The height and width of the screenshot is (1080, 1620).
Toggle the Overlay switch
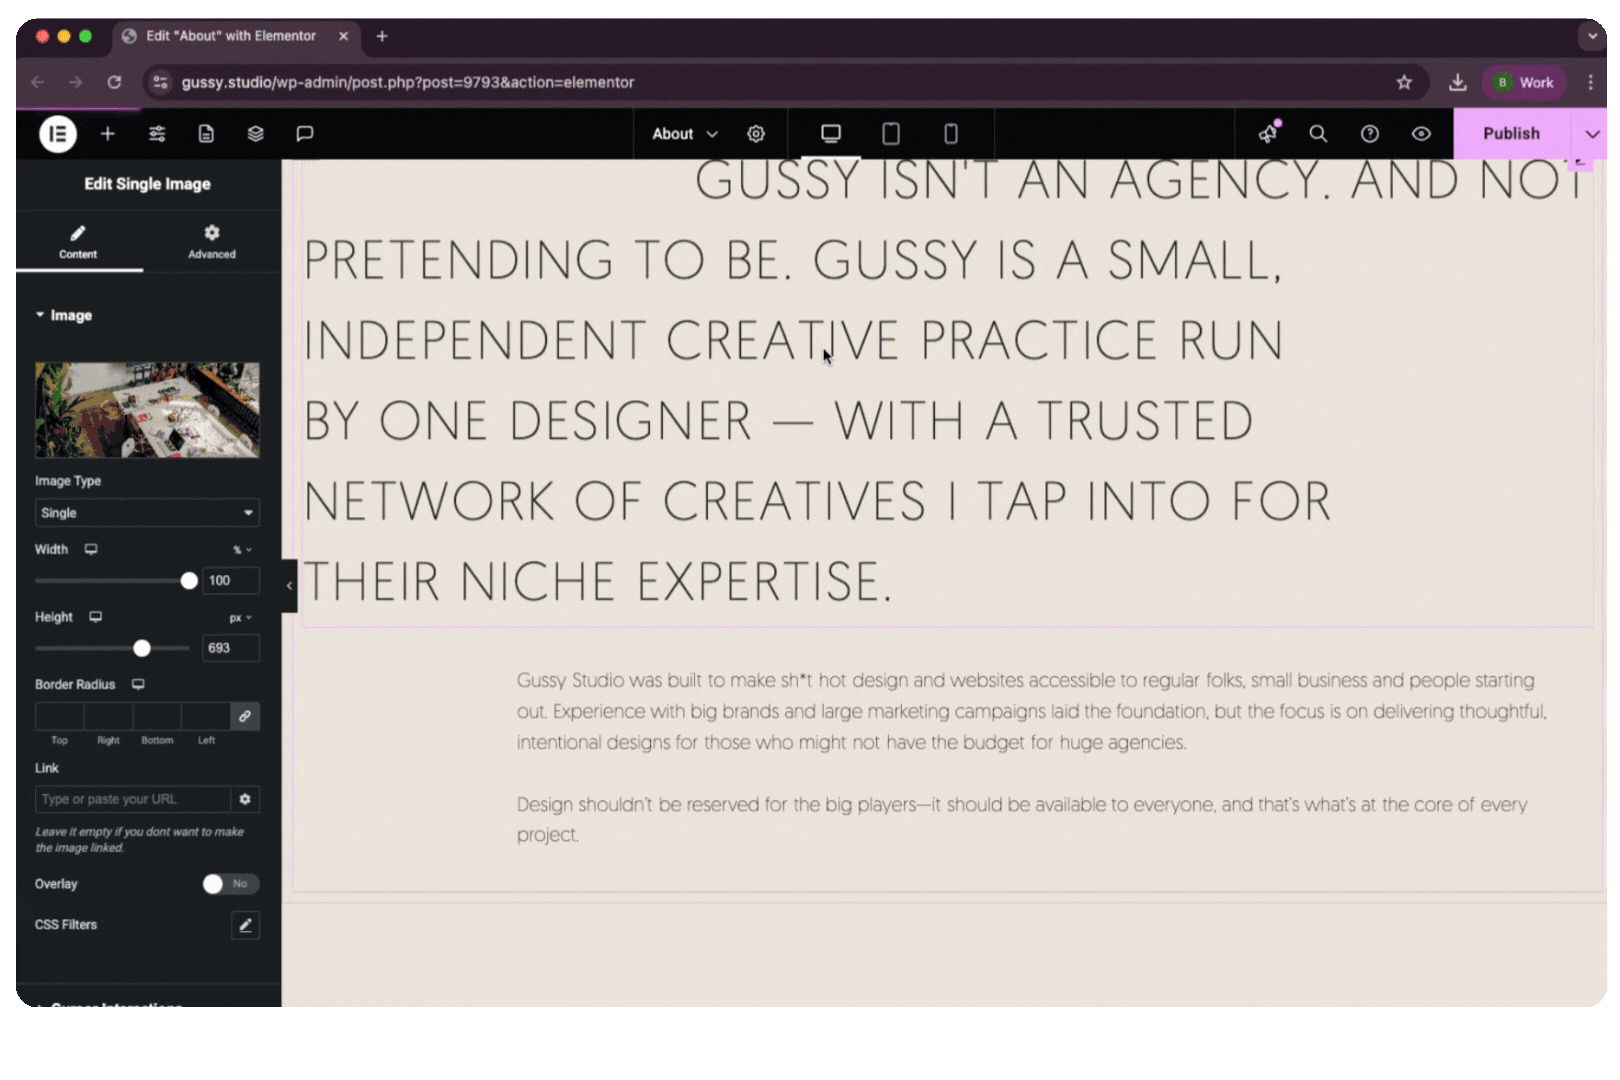point(230,884)
